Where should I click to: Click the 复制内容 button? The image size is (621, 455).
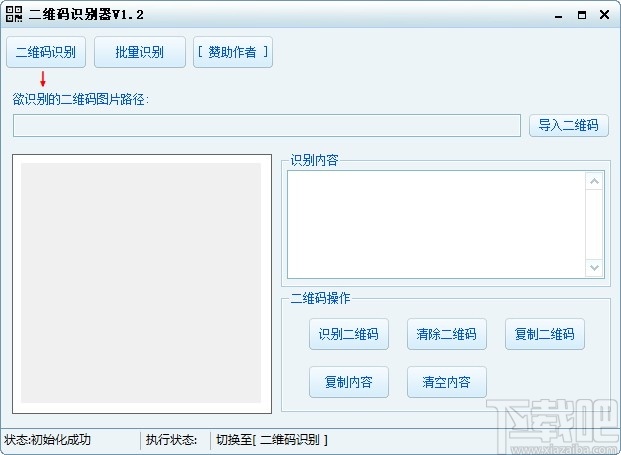(349, 382)
